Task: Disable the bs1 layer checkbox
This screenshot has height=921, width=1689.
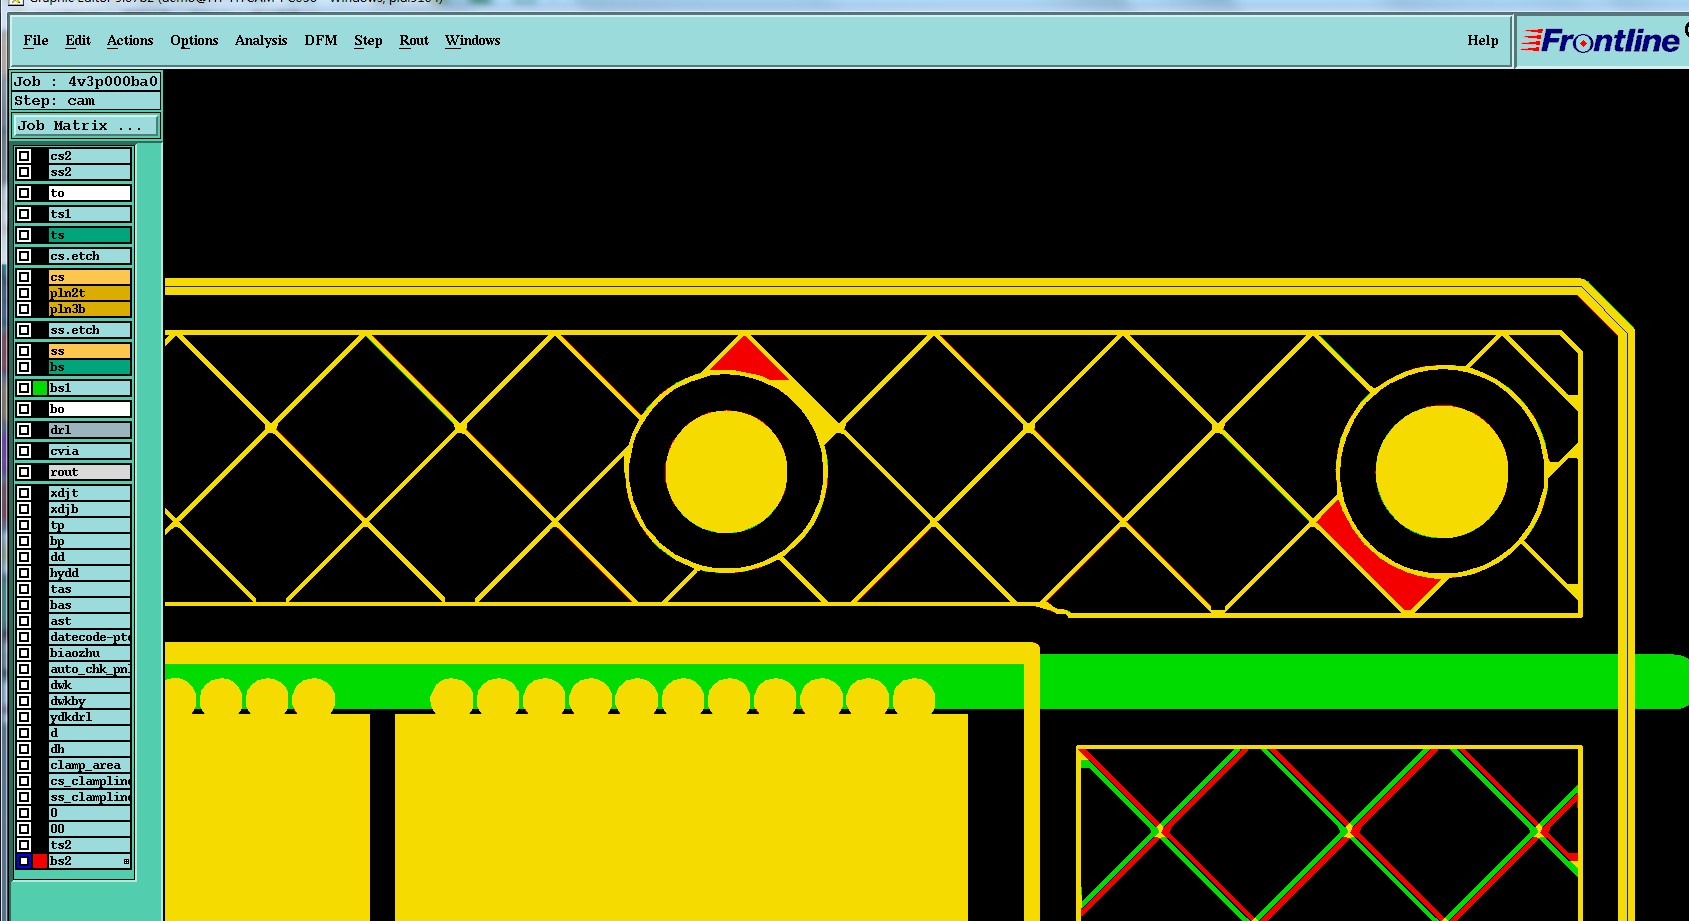Action: (x=24, y=388)
